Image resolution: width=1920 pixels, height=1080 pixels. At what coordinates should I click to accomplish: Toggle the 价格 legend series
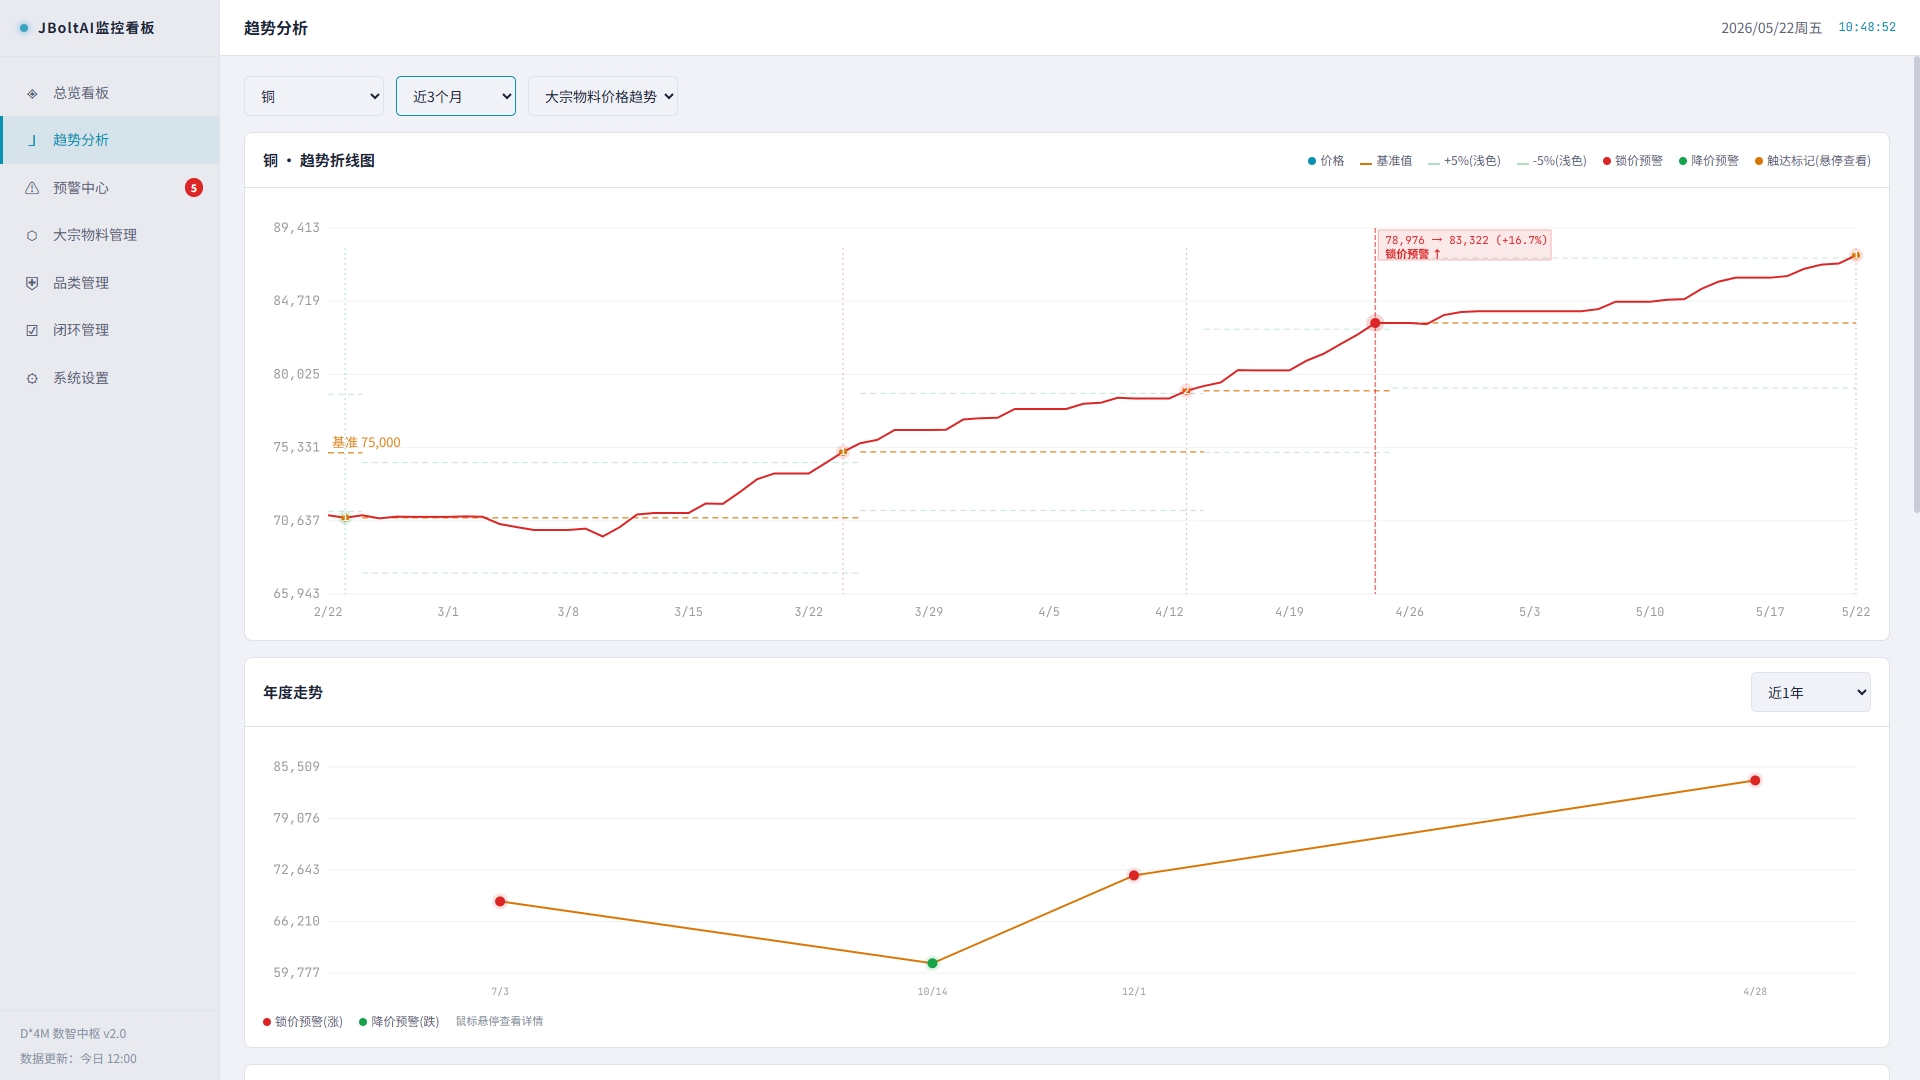click(x=1326, y=161)
